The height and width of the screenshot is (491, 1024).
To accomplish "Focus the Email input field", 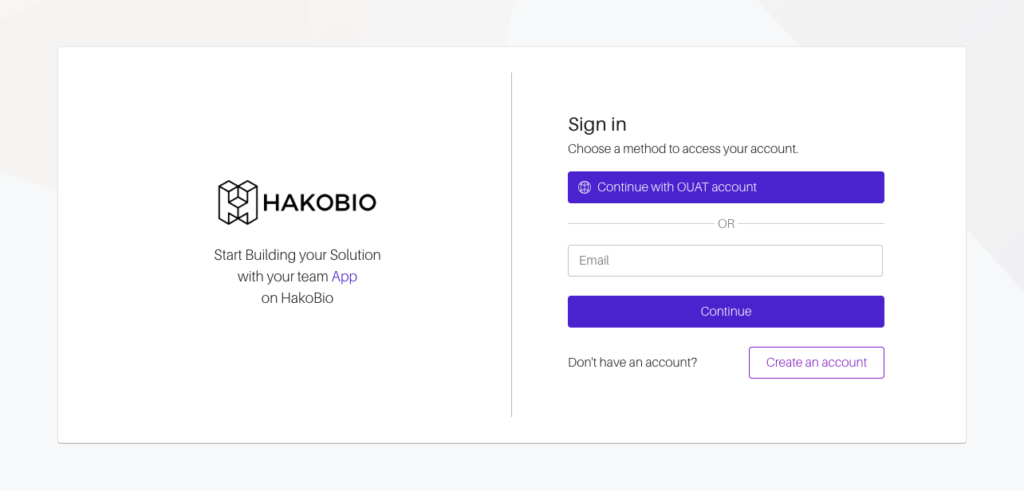I will coord(725,261).
